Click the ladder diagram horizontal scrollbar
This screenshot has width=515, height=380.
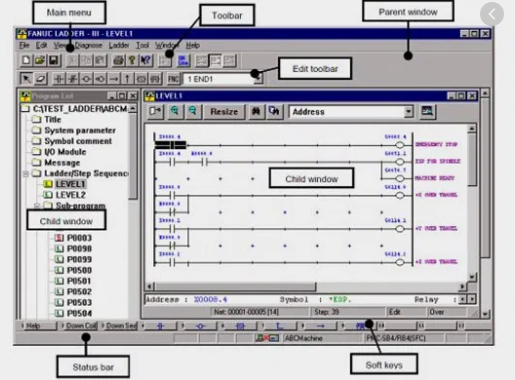[x=306, y=286]
